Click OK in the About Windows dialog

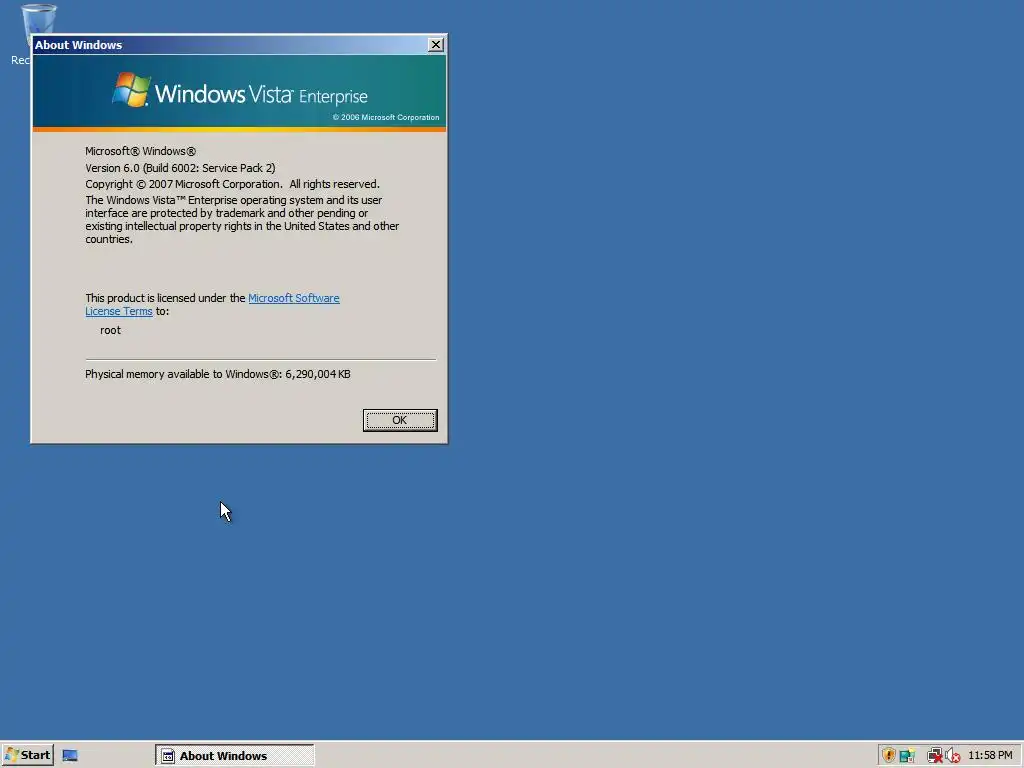pyautogui.click(x=400, y=420)
